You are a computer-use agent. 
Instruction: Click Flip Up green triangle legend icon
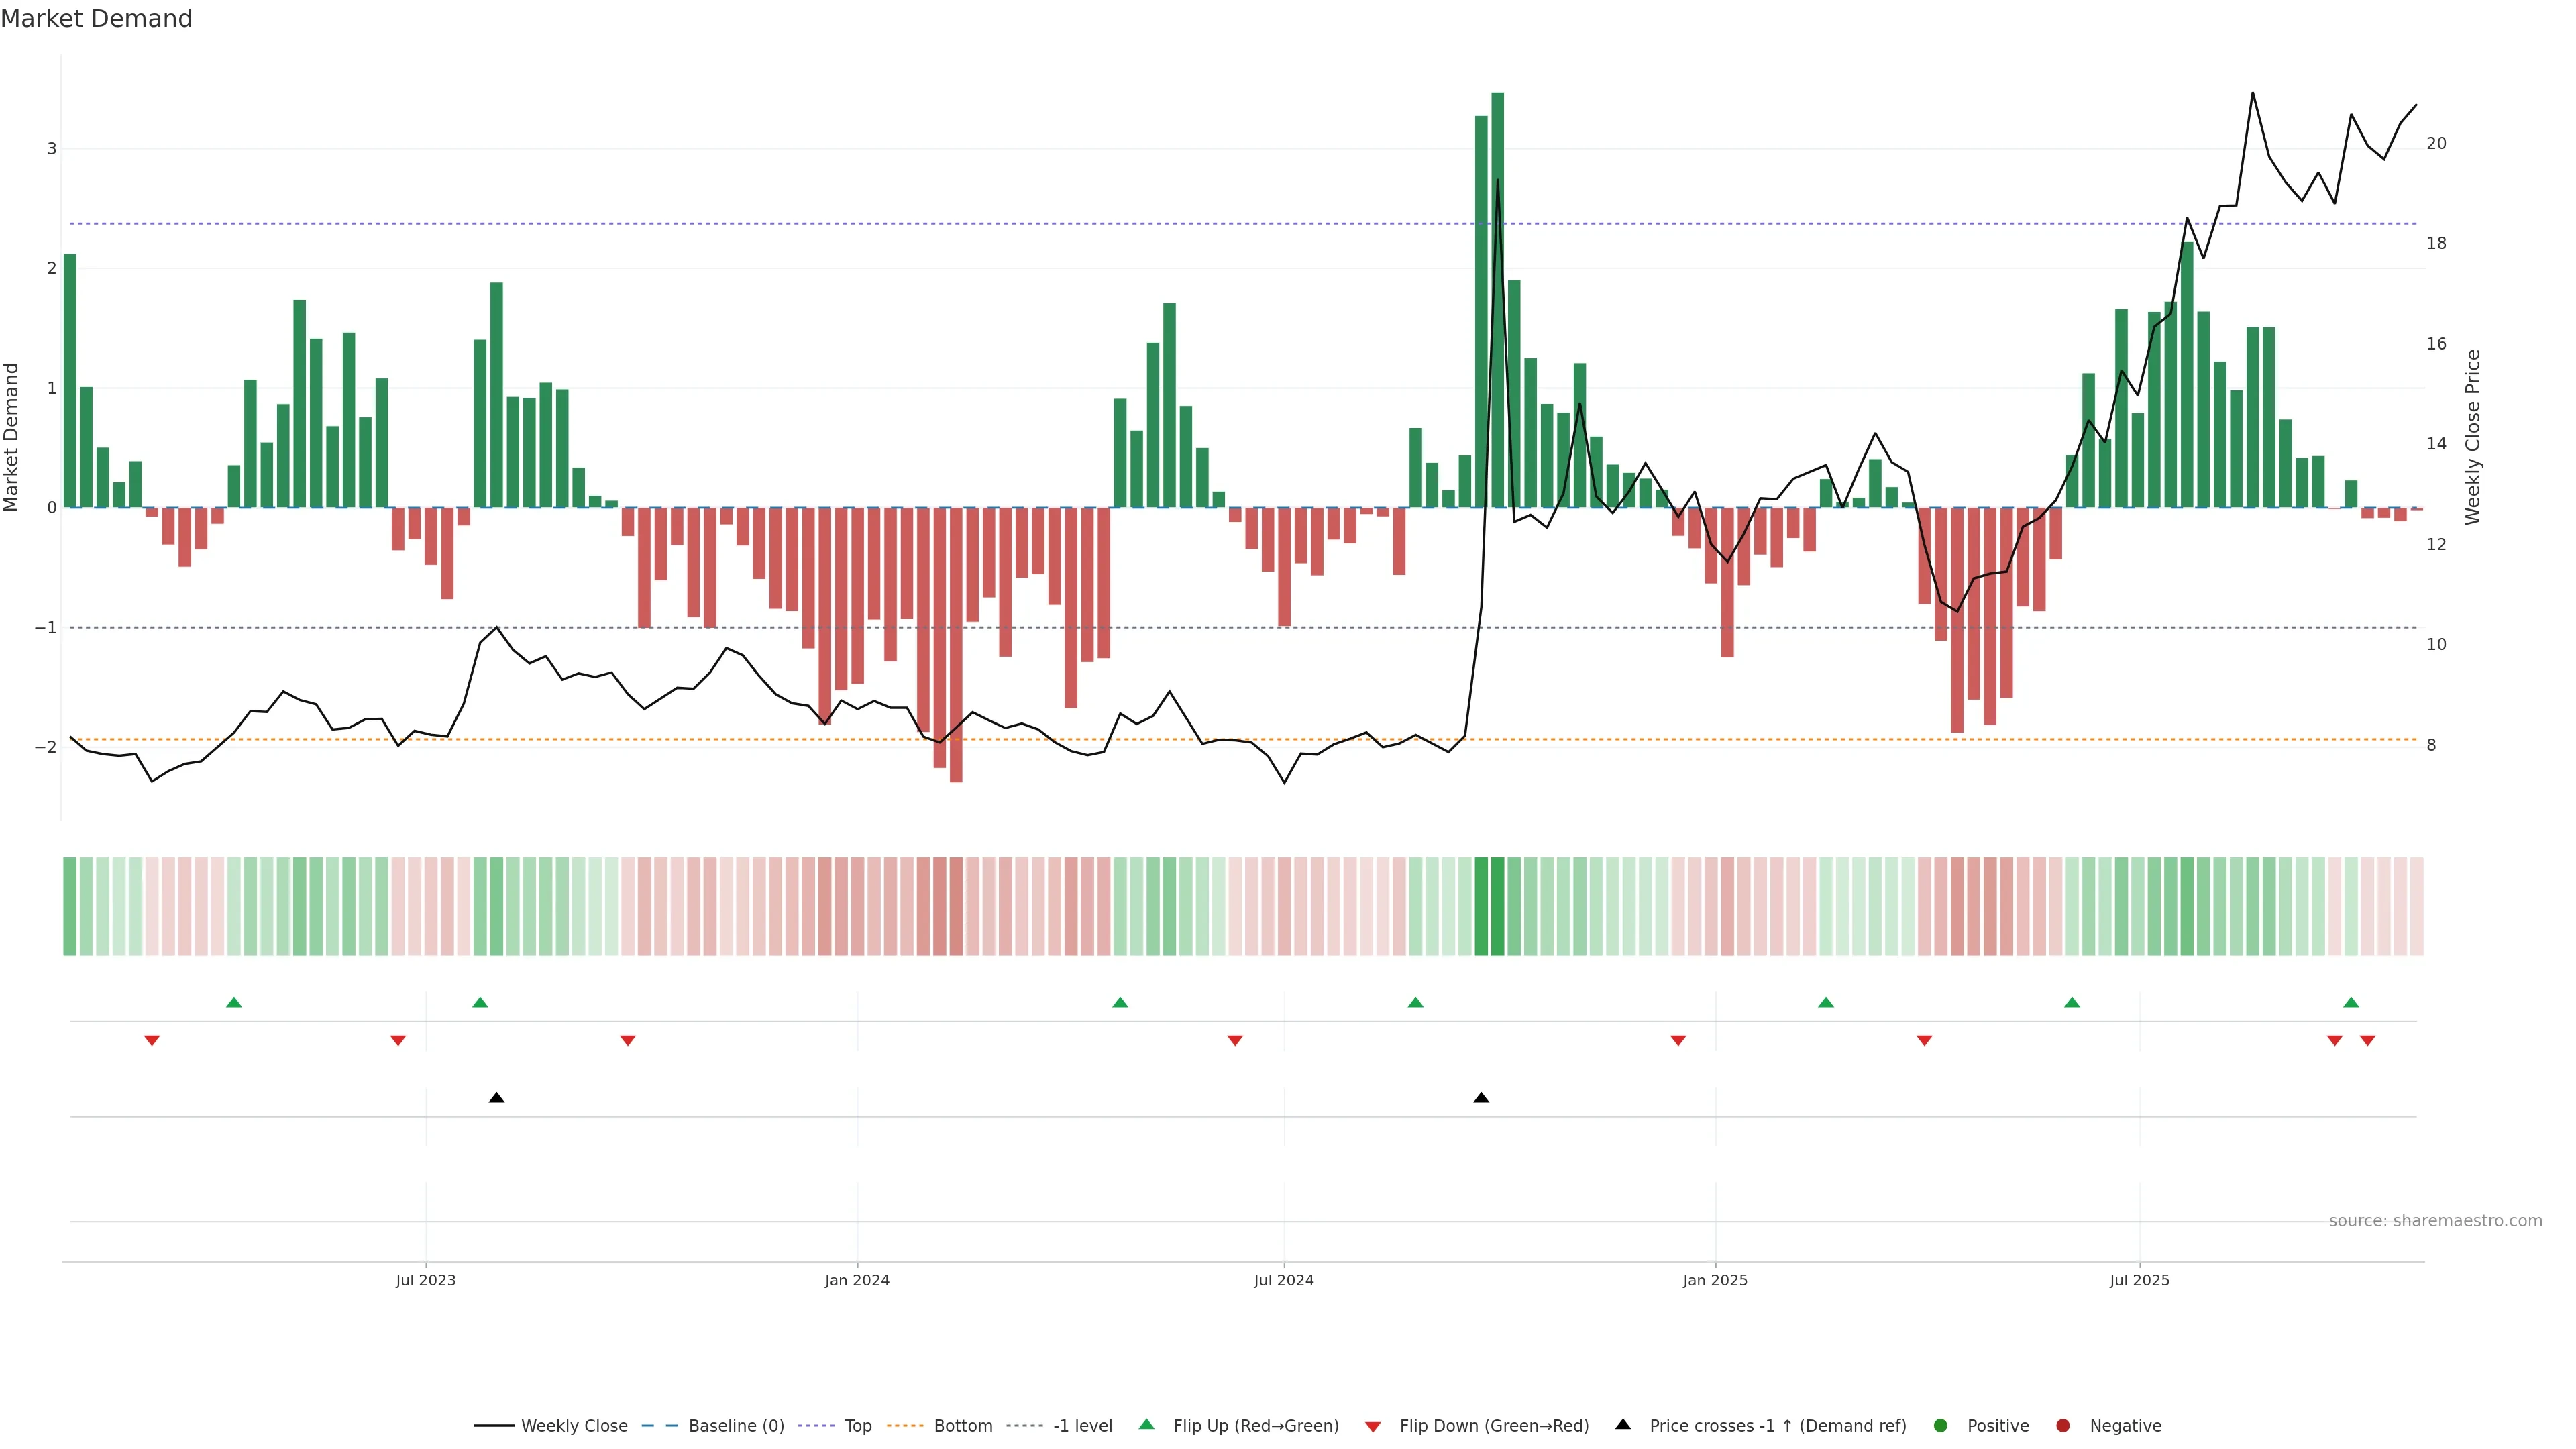point(1147,1425)
